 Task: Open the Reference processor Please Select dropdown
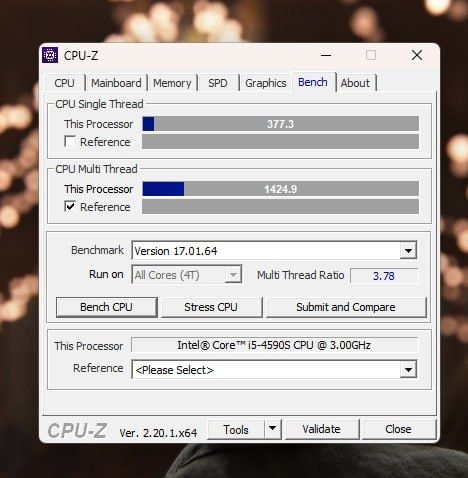[408, 369]
